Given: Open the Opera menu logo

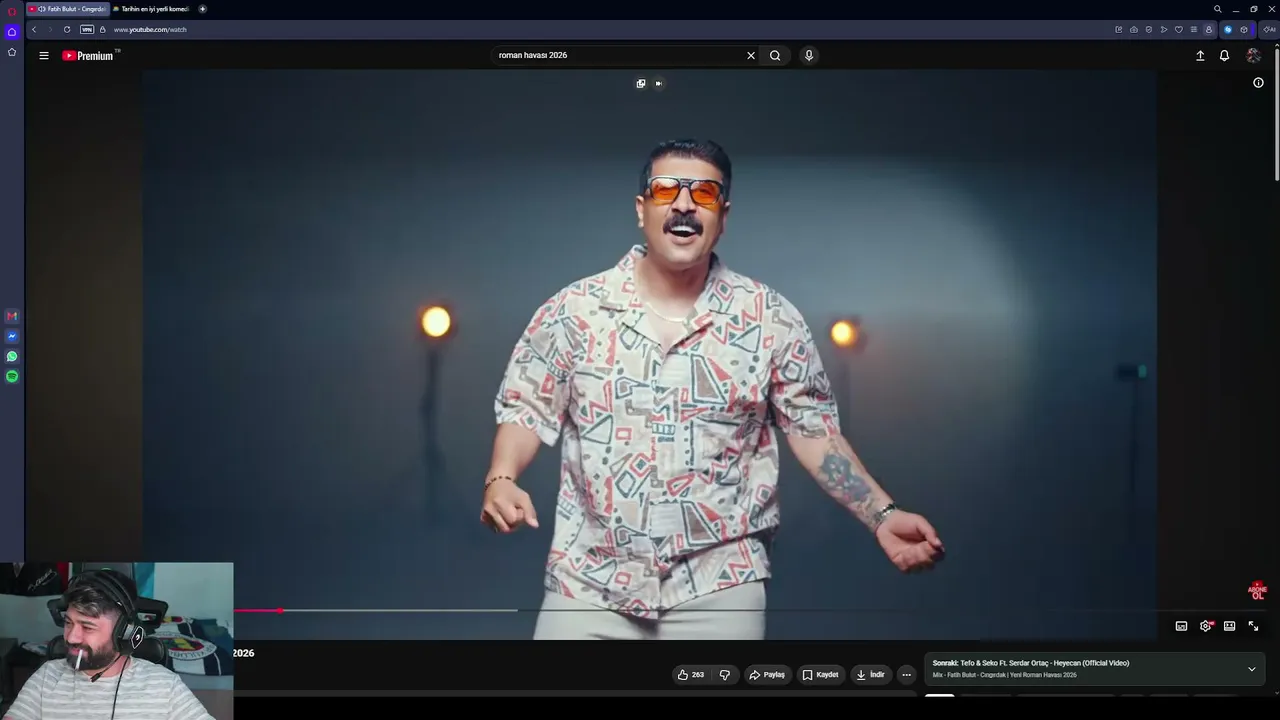Looking at the screenshot, I should point(12,11).
